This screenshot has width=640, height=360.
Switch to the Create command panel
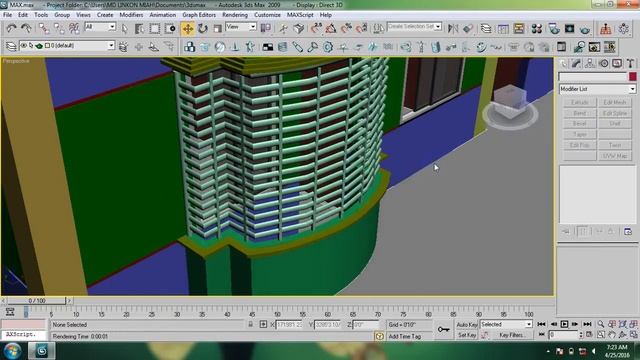coord(564,64)
